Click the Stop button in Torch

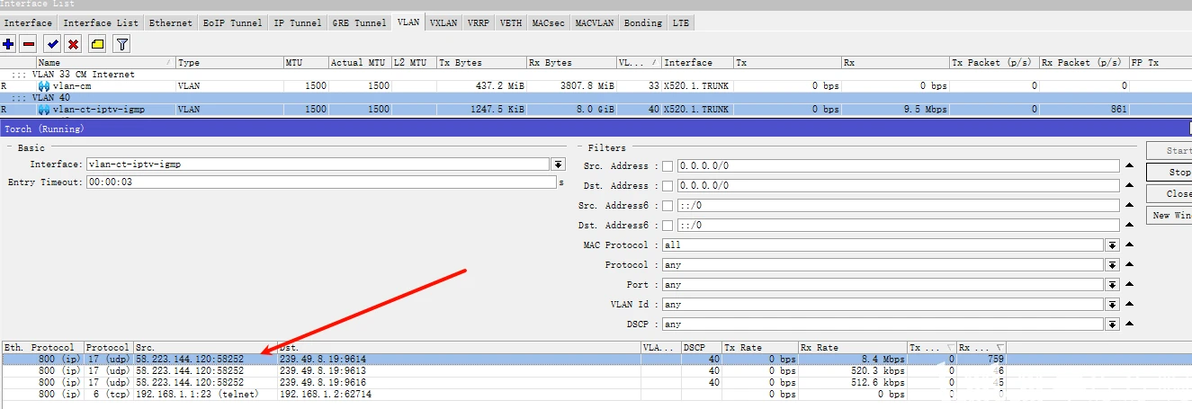tap(1169, 173)
